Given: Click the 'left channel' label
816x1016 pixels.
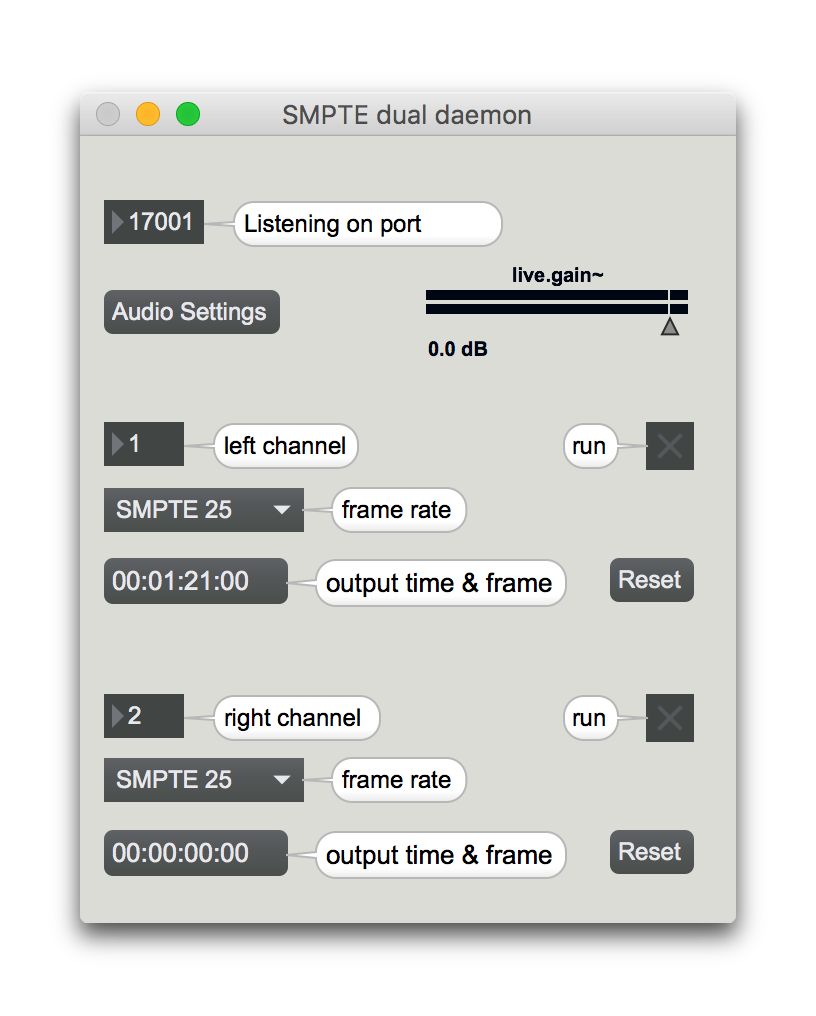Looking at the screenshot, I should [x=286, y=446].
